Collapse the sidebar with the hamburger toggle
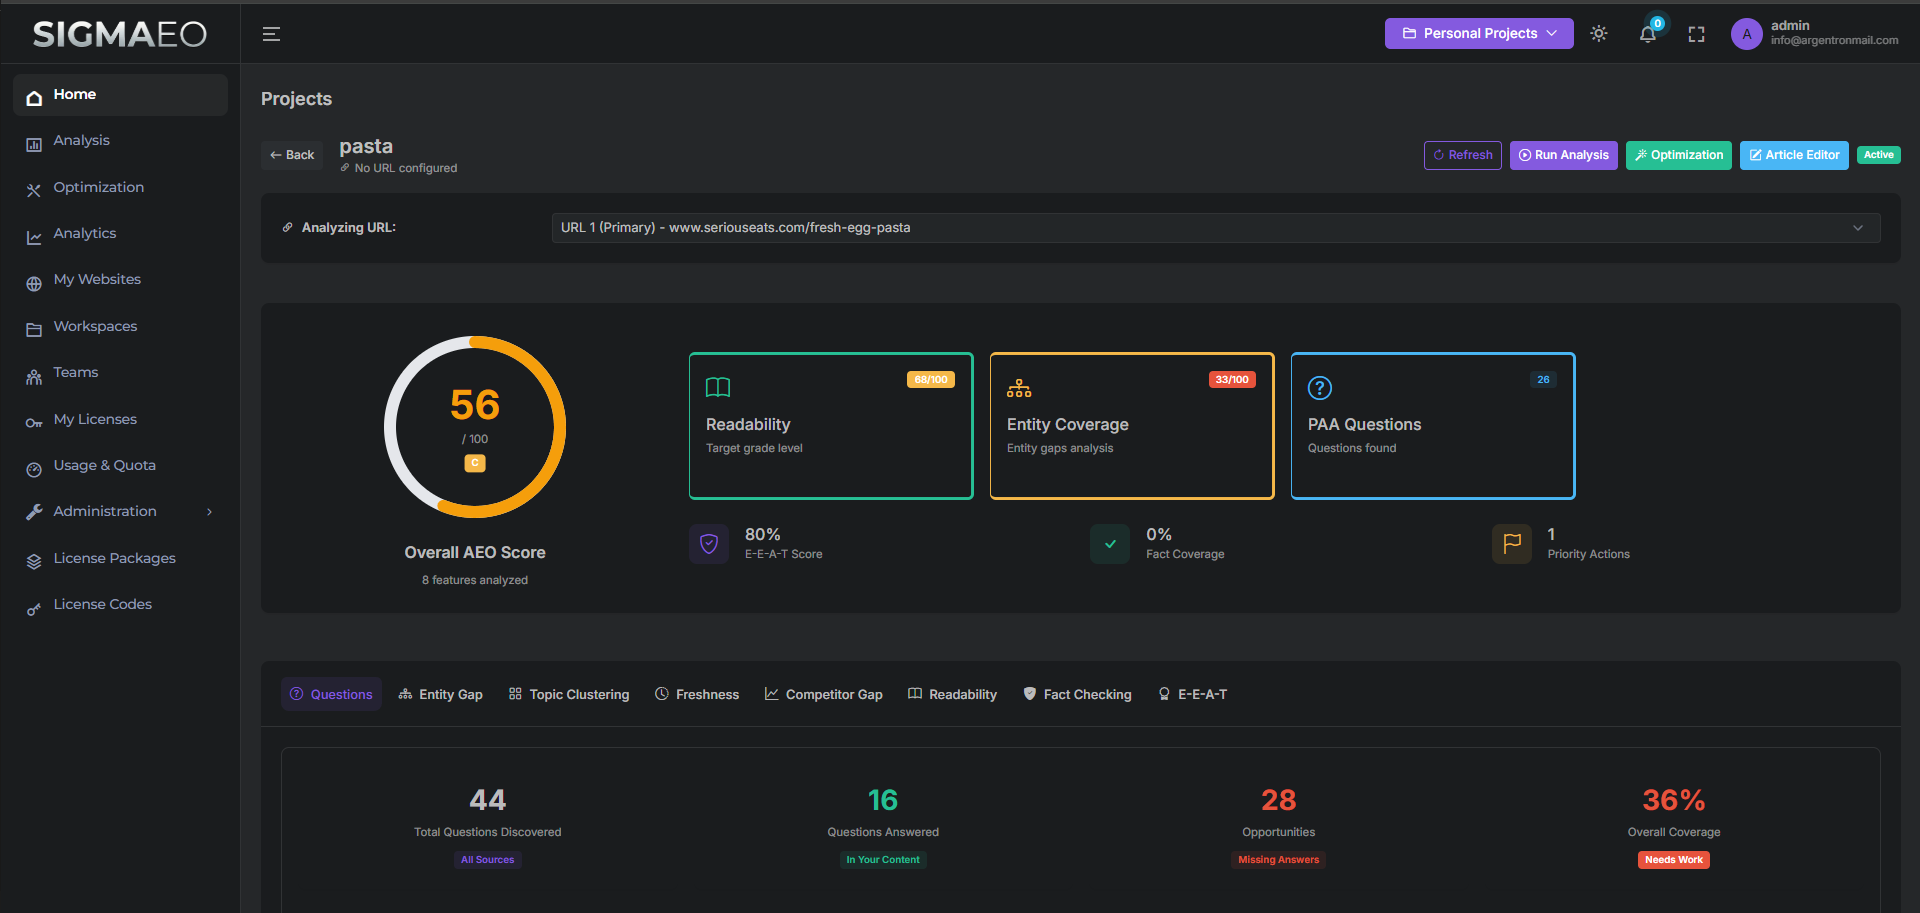Image resolution: width=1920 pixels, height=913 pixels. point(270,33)
